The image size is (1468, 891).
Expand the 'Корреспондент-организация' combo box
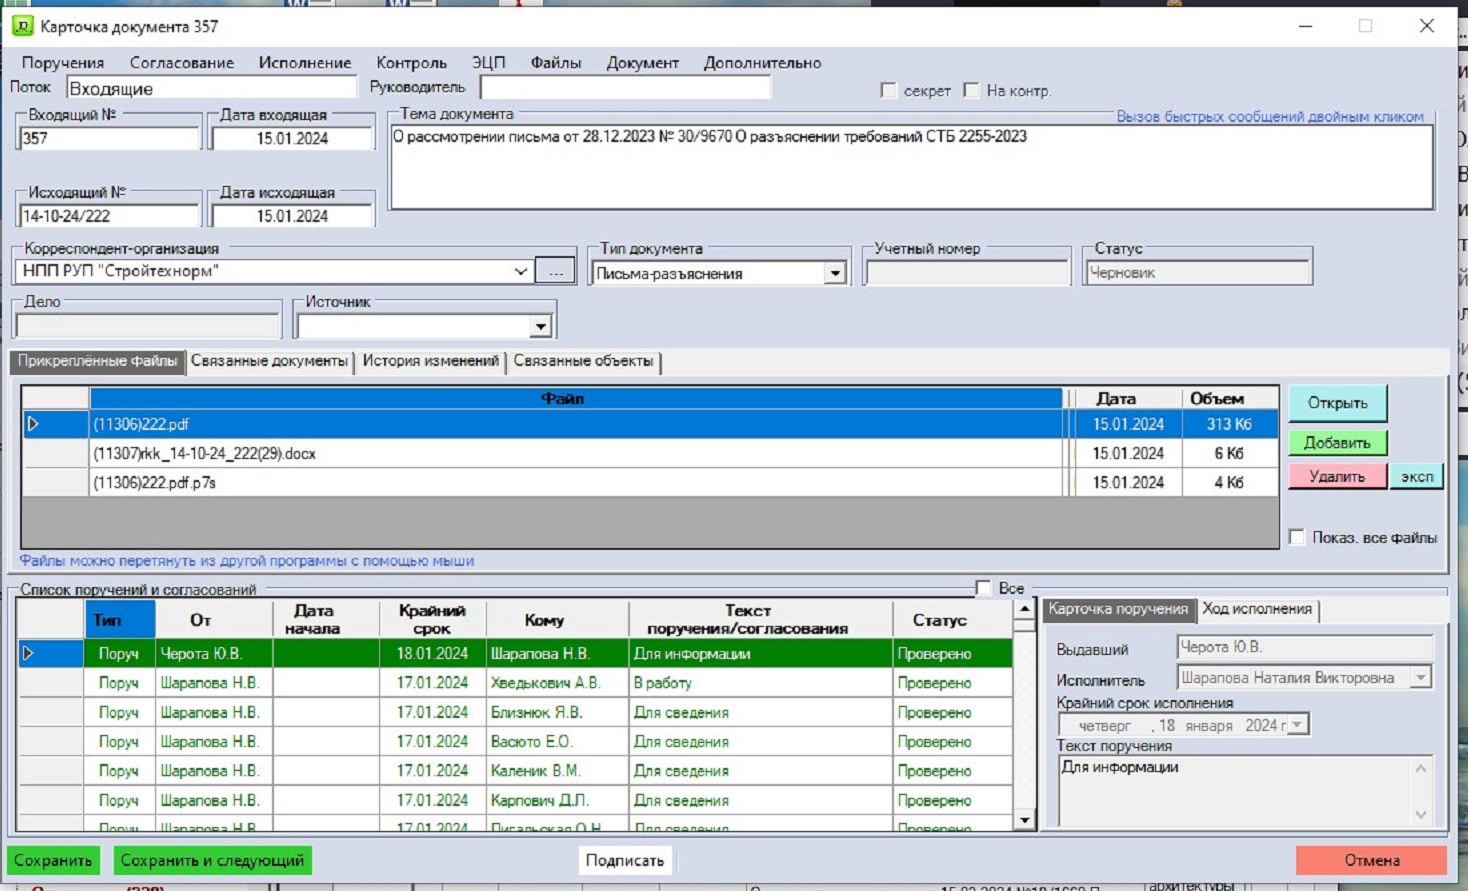tap(520, 271)
